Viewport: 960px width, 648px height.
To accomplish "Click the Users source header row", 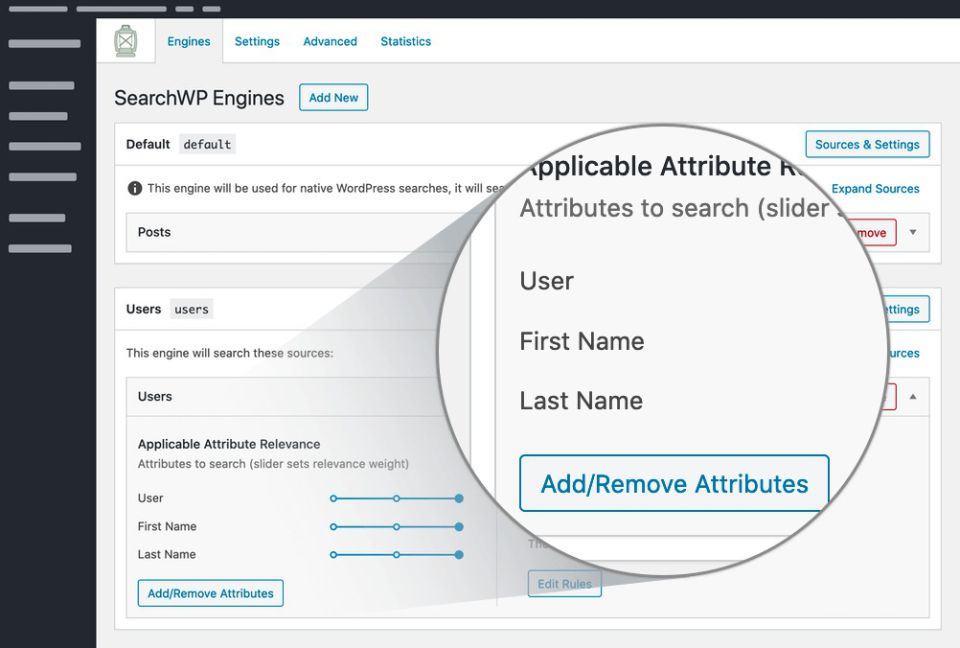I will pyautogui.click(x=280, y=396).
